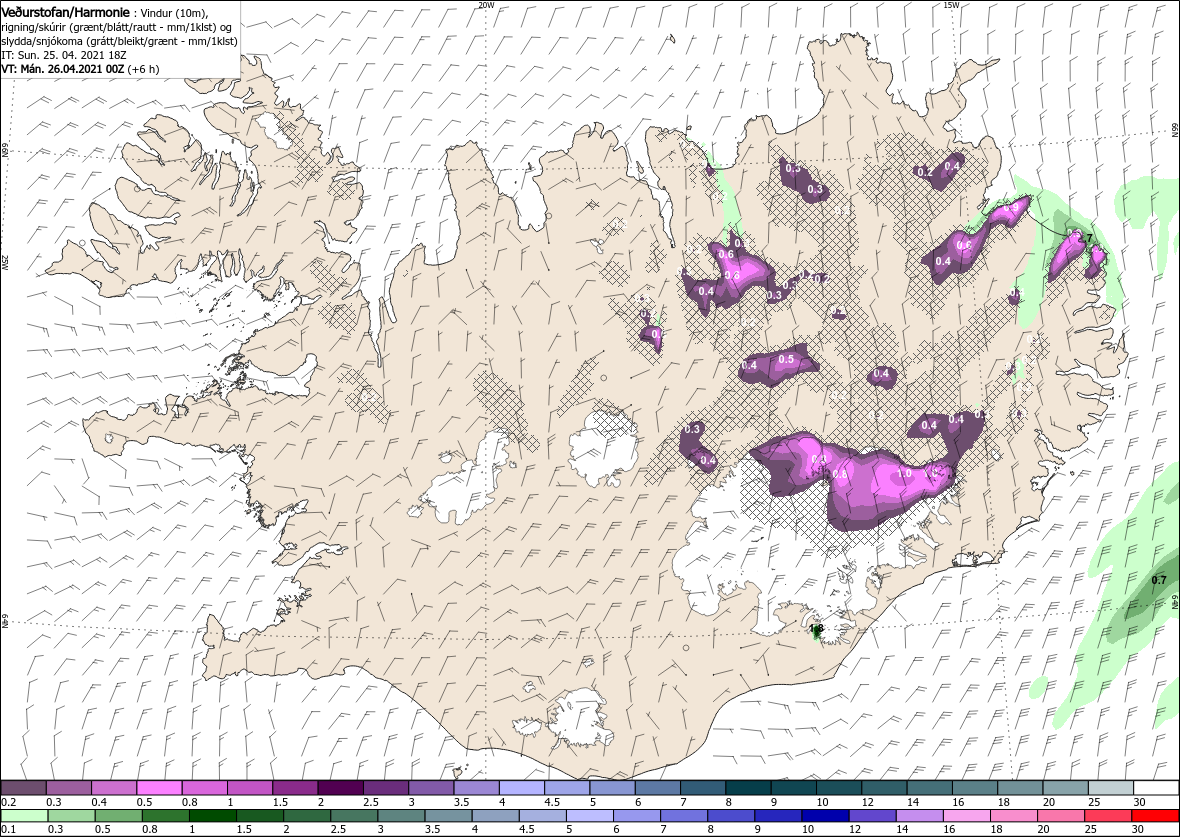1180x837 pixels.
Task: Pick upper legend swatch starting at 3.5
Action: coord(476,788)
